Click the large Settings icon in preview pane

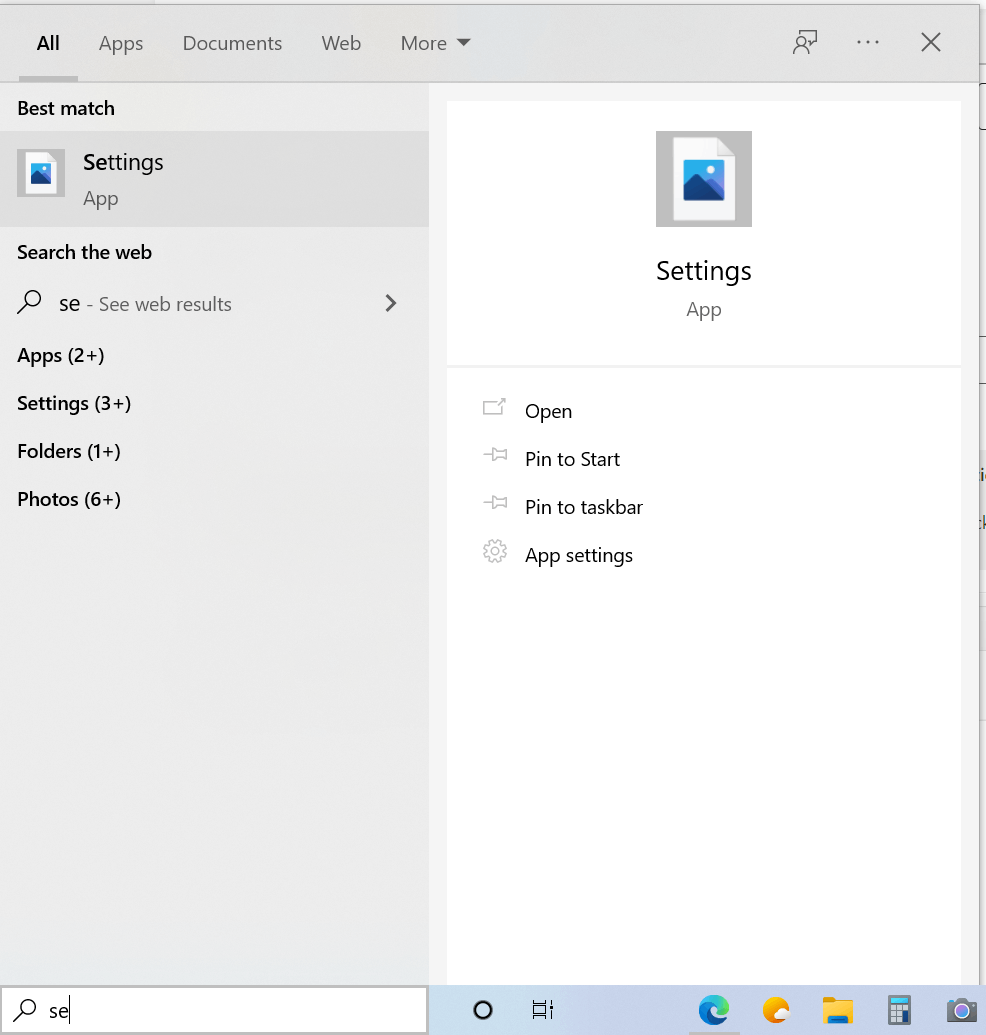tap(704, 179)
